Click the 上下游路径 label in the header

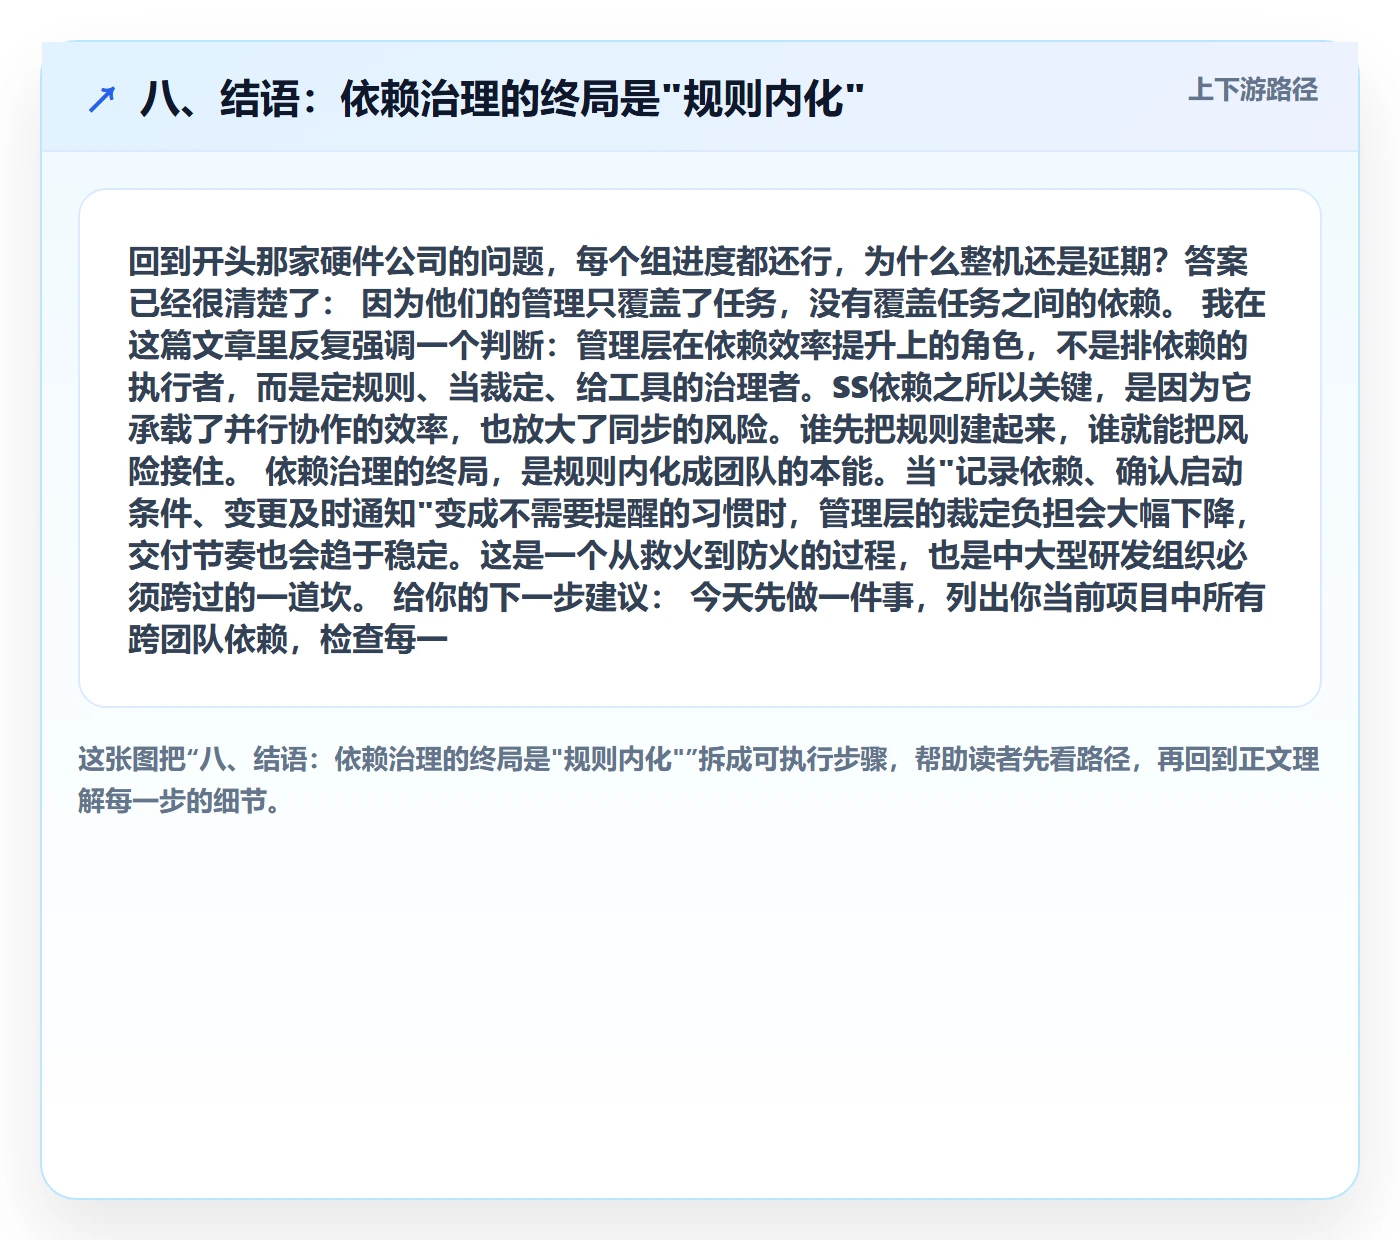tap(1252, 90)
